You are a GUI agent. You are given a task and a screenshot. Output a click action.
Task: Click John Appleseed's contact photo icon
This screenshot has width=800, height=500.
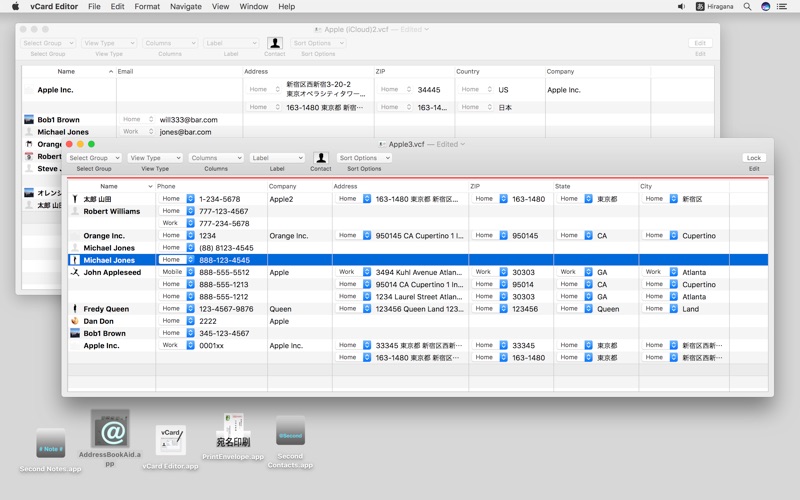[75, 272]
